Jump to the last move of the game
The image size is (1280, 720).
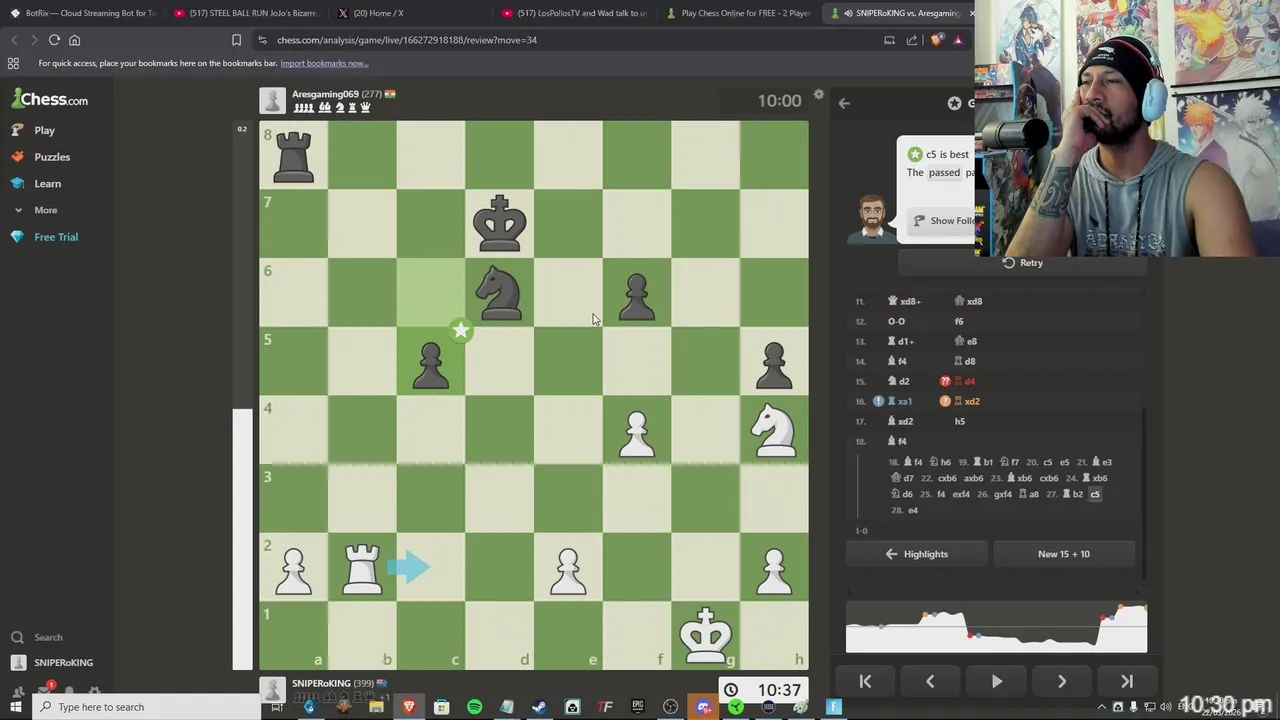(x=1127, y=681)
